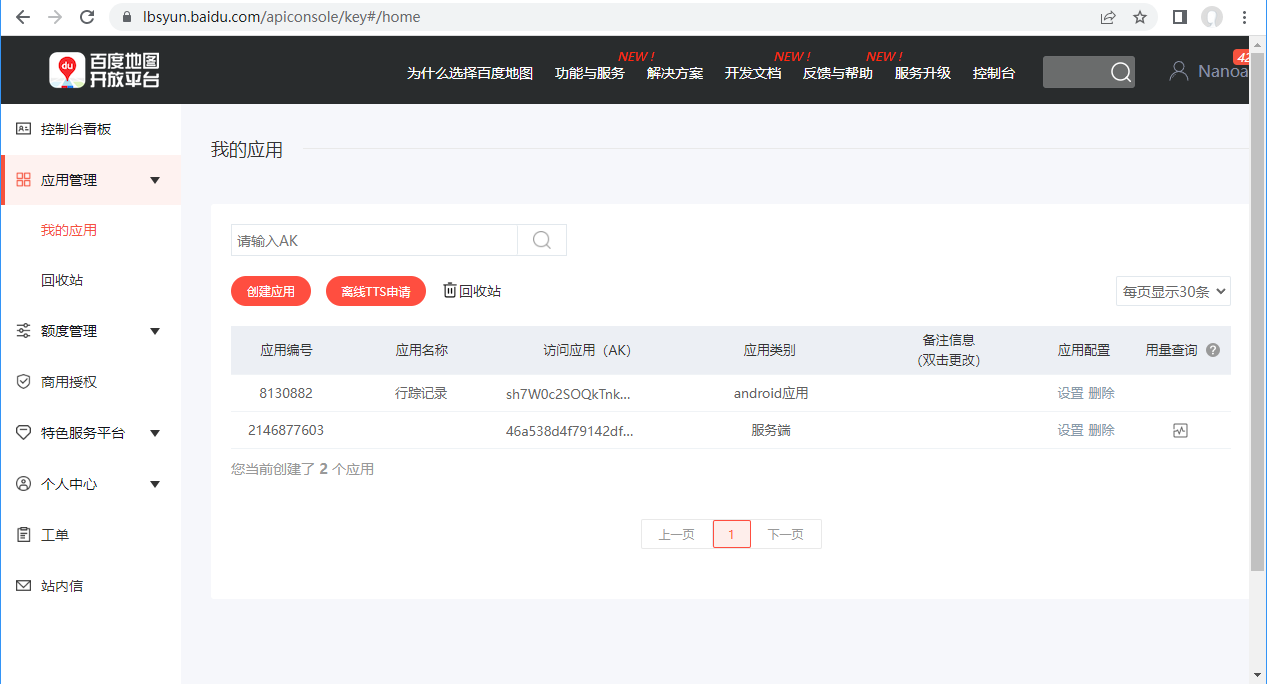Select 回收站 in left sidebar

click(x=62, y=280)
